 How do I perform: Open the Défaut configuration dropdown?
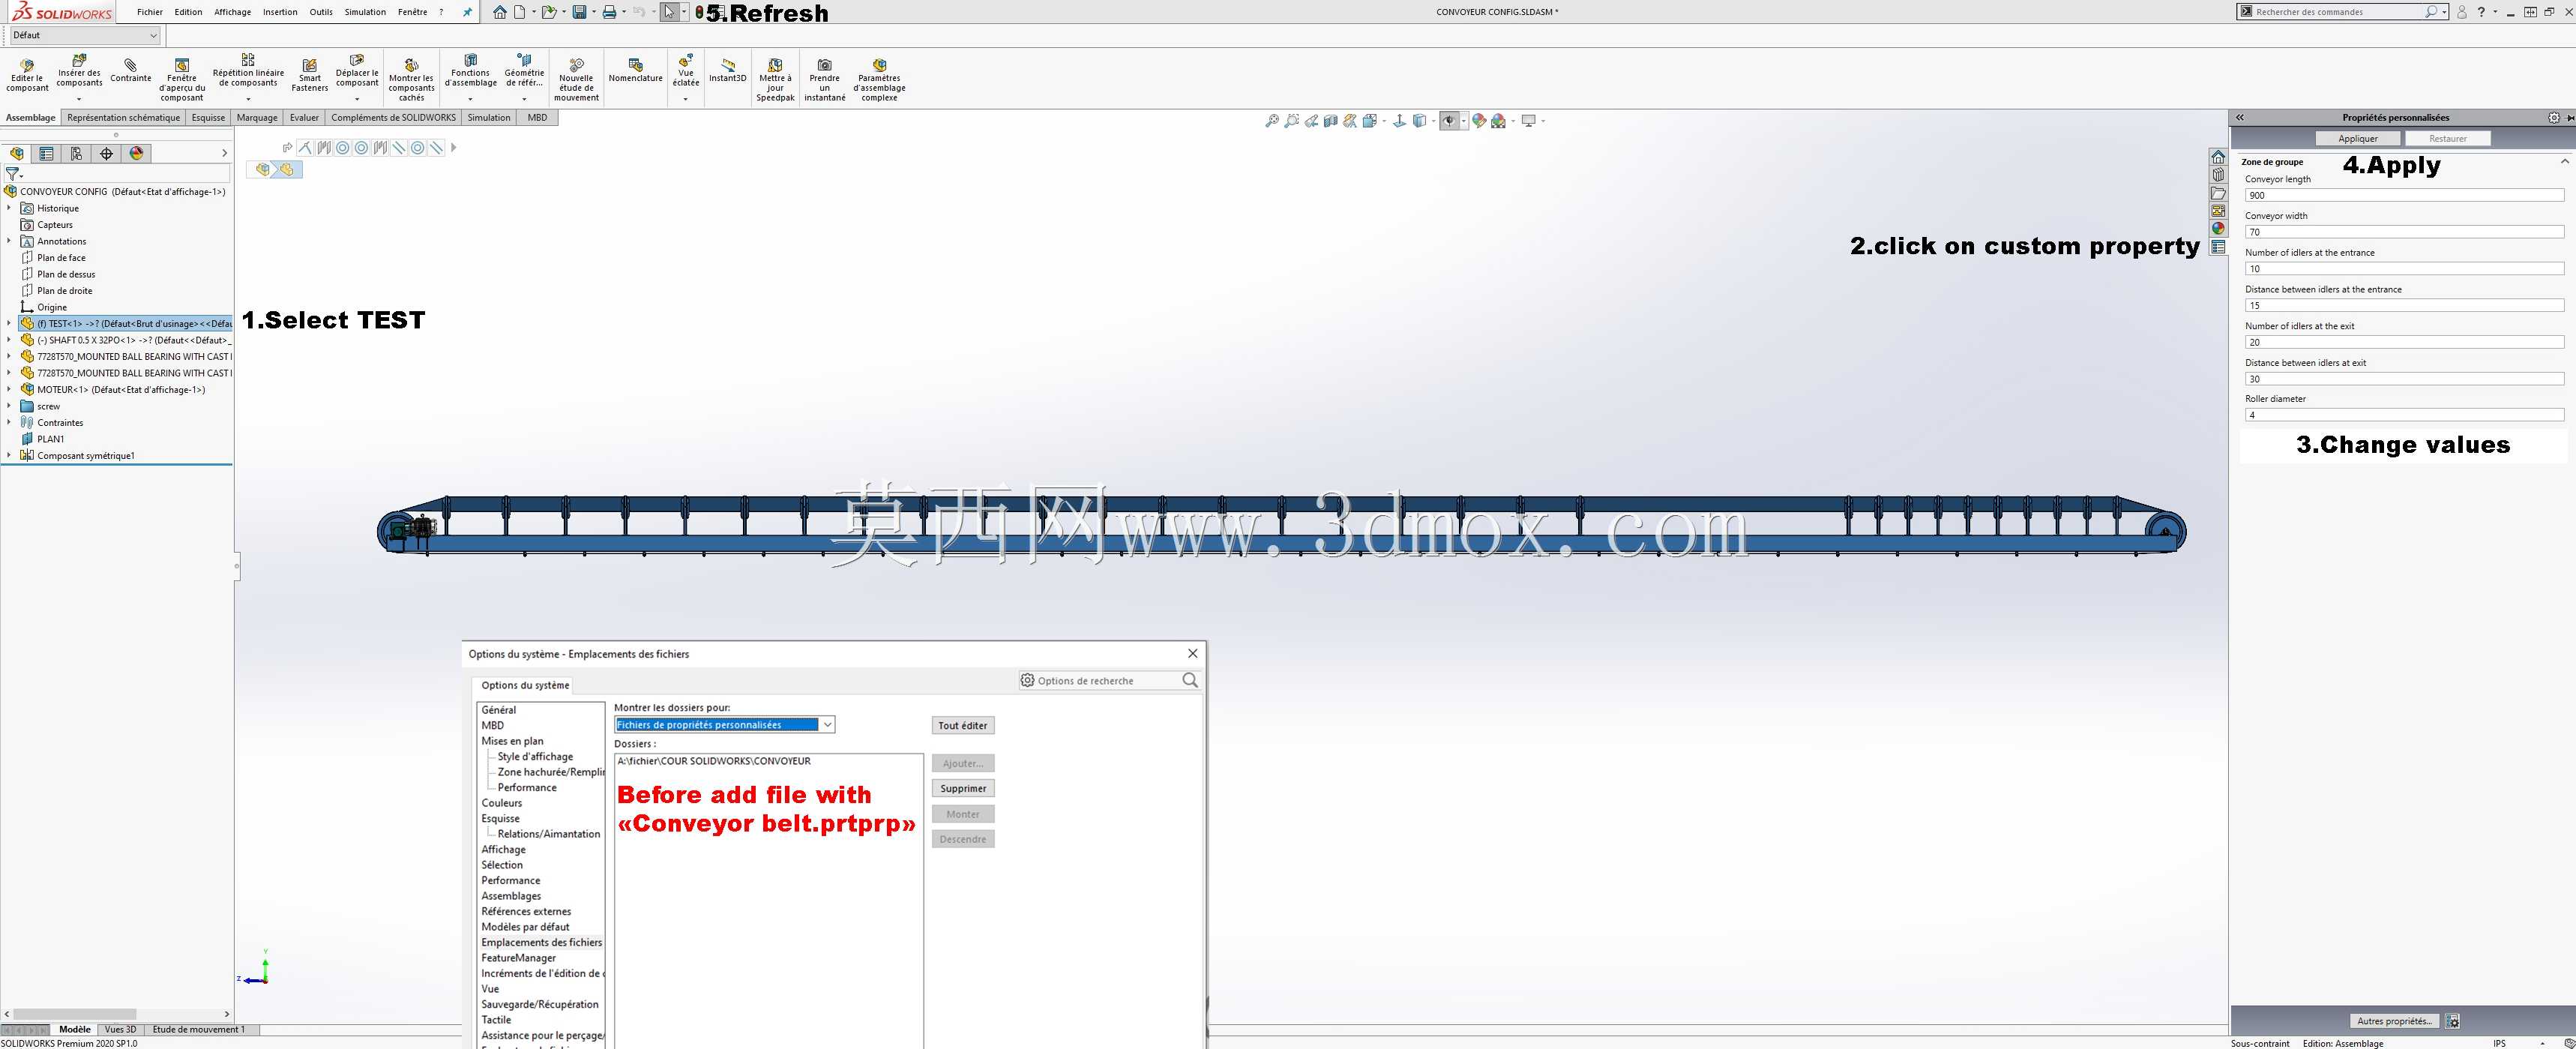[84, 35]
